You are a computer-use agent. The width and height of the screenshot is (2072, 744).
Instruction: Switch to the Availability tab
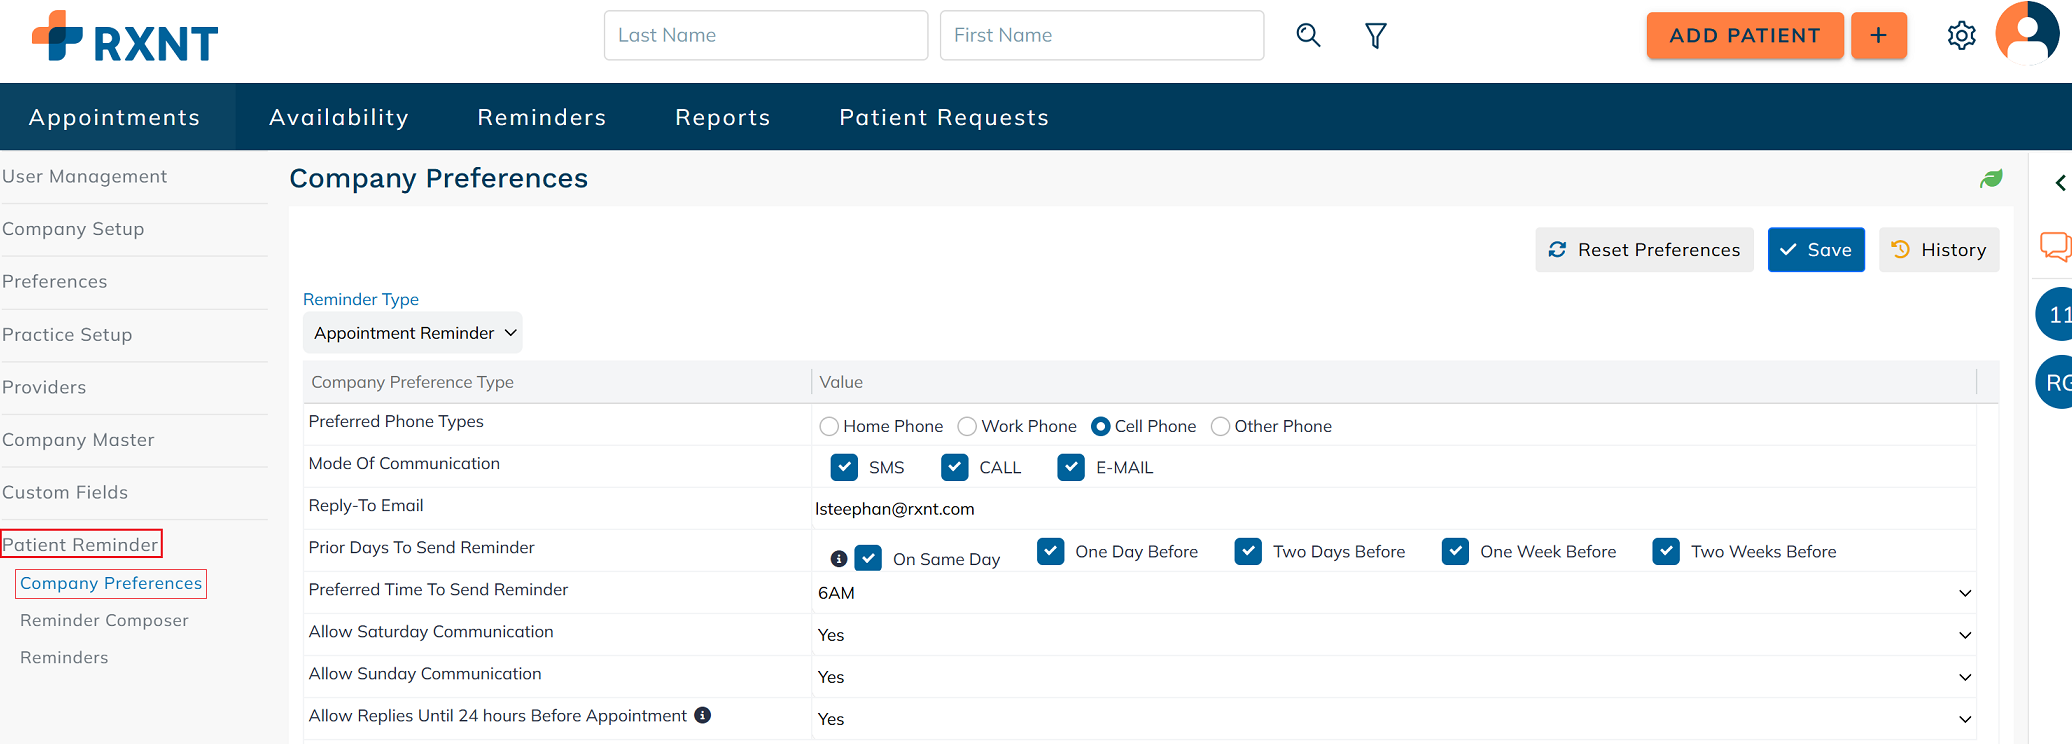coord(339,117)
